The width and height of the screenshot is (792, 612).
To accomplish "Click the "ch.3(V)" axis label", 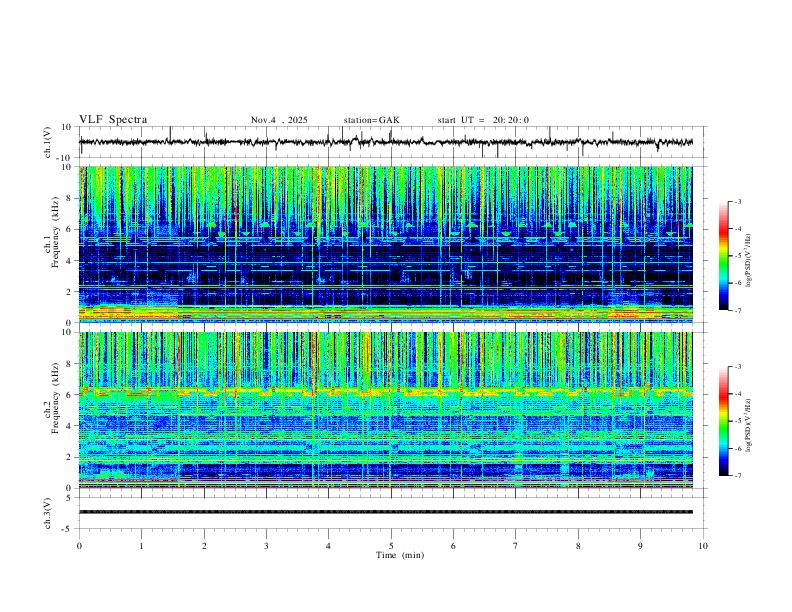I will 48,514.
